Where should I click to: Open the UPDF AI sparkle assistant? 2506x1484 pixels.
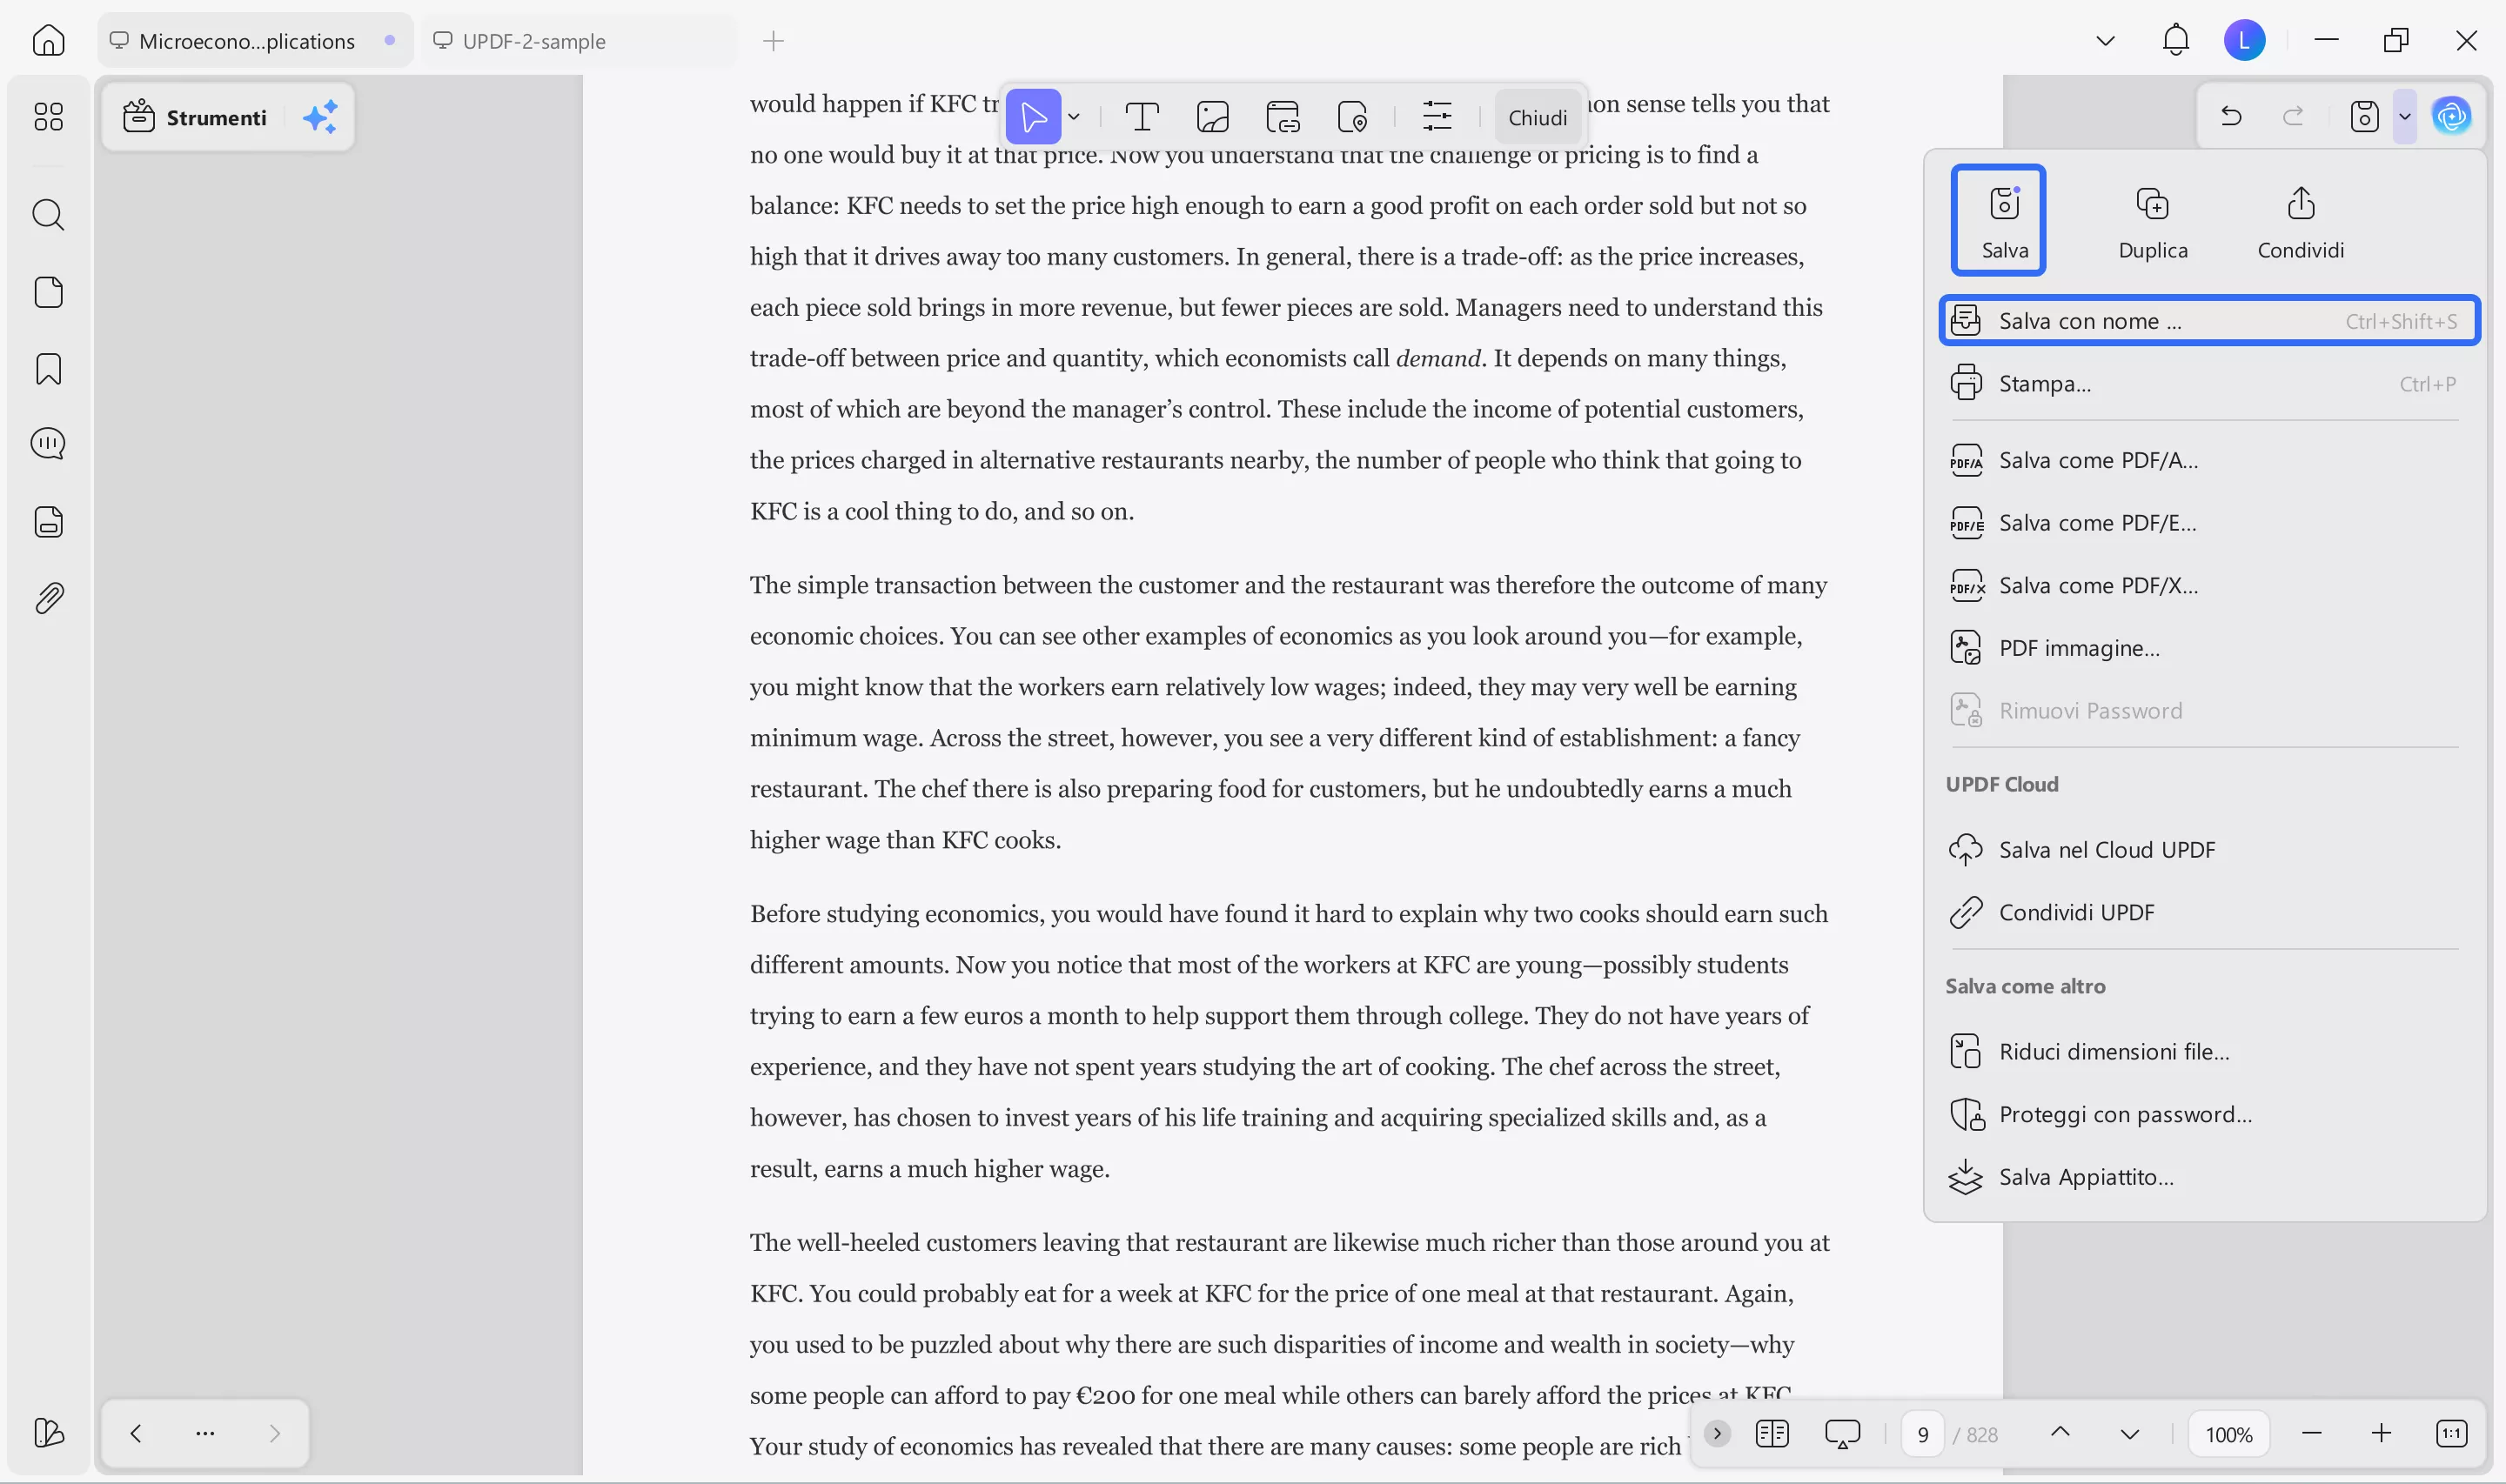coord(320,117)
